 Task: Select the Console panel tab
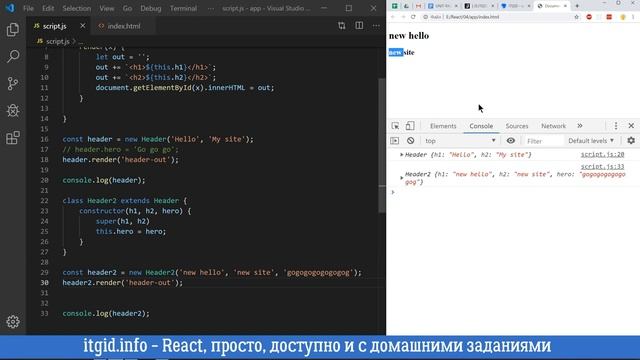point(481,126)
